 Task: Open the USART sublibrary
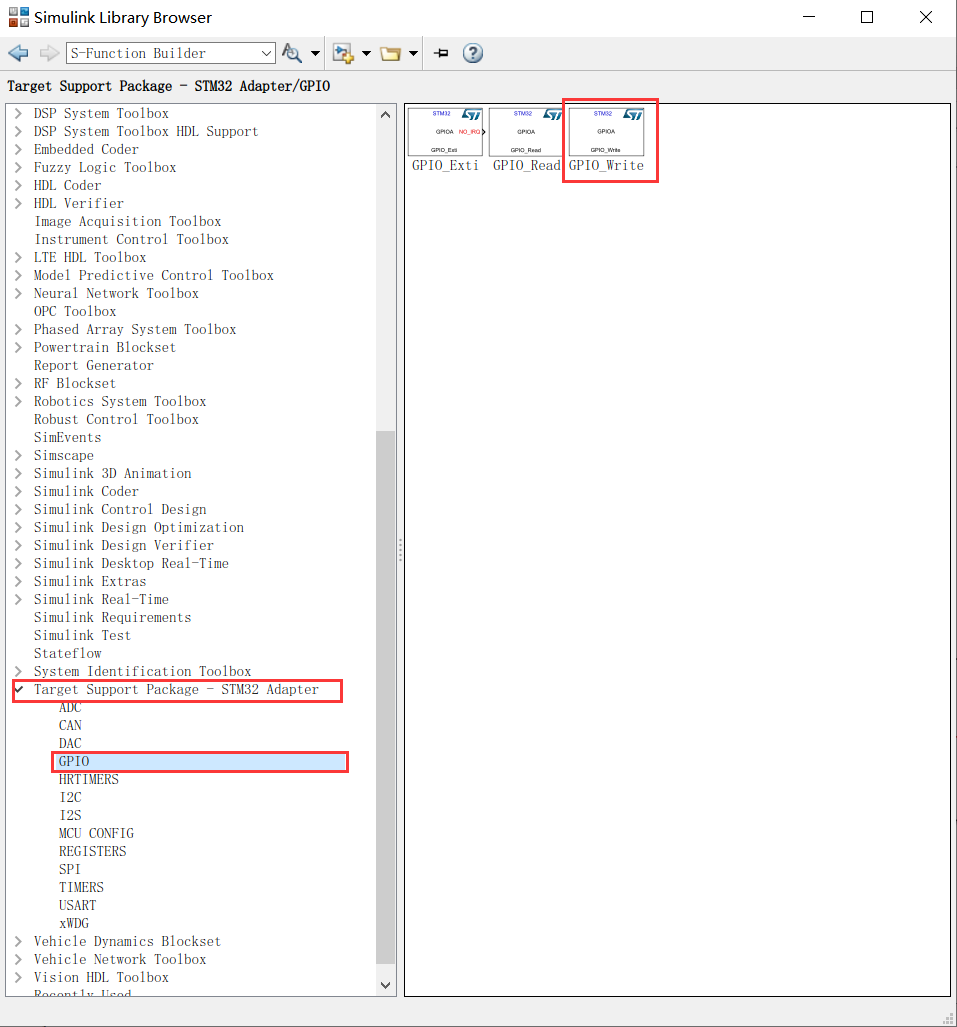click(x=77, y=905)
